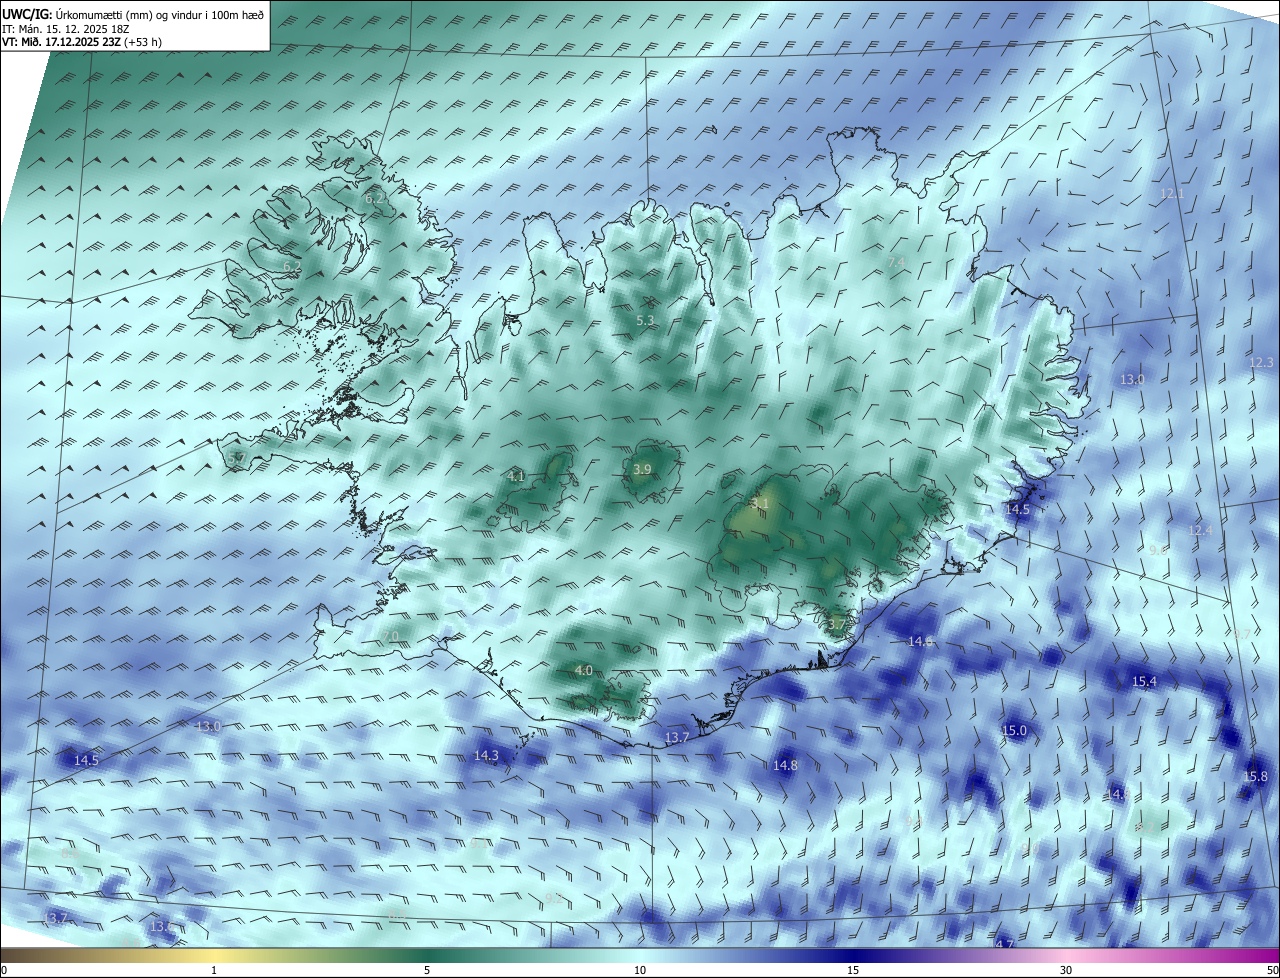This screenshot has height=978, width=1280.
Task: Click the 3.1 value on the large glacier
Action: click(x=760, y=504)
